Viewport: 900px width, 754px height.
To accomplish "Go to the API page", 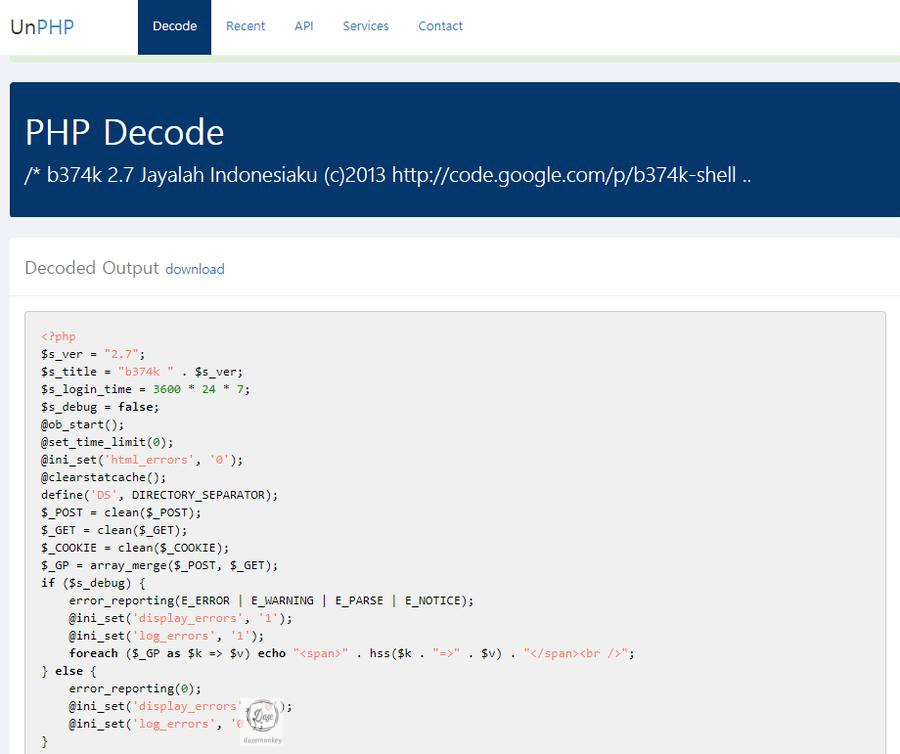I will click(304, 26).
